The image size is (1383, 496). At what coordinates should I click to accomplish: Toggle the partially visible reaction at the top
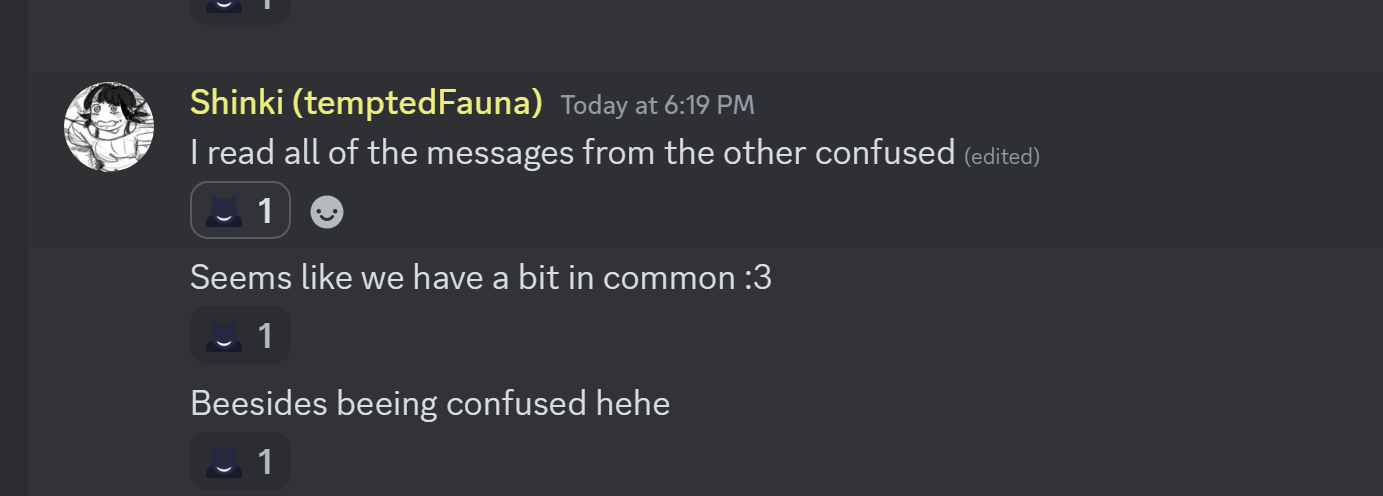tap(240, 8)
